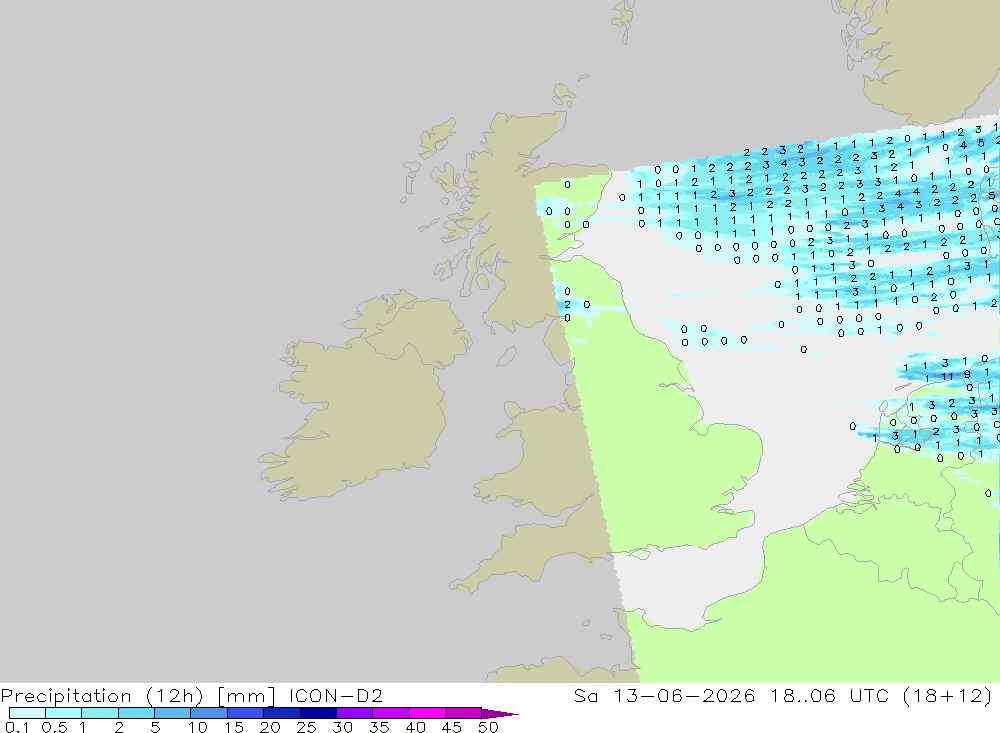1000x733 pixels.
Task: Click the 25 legend scale label
Action: (306, 727)
